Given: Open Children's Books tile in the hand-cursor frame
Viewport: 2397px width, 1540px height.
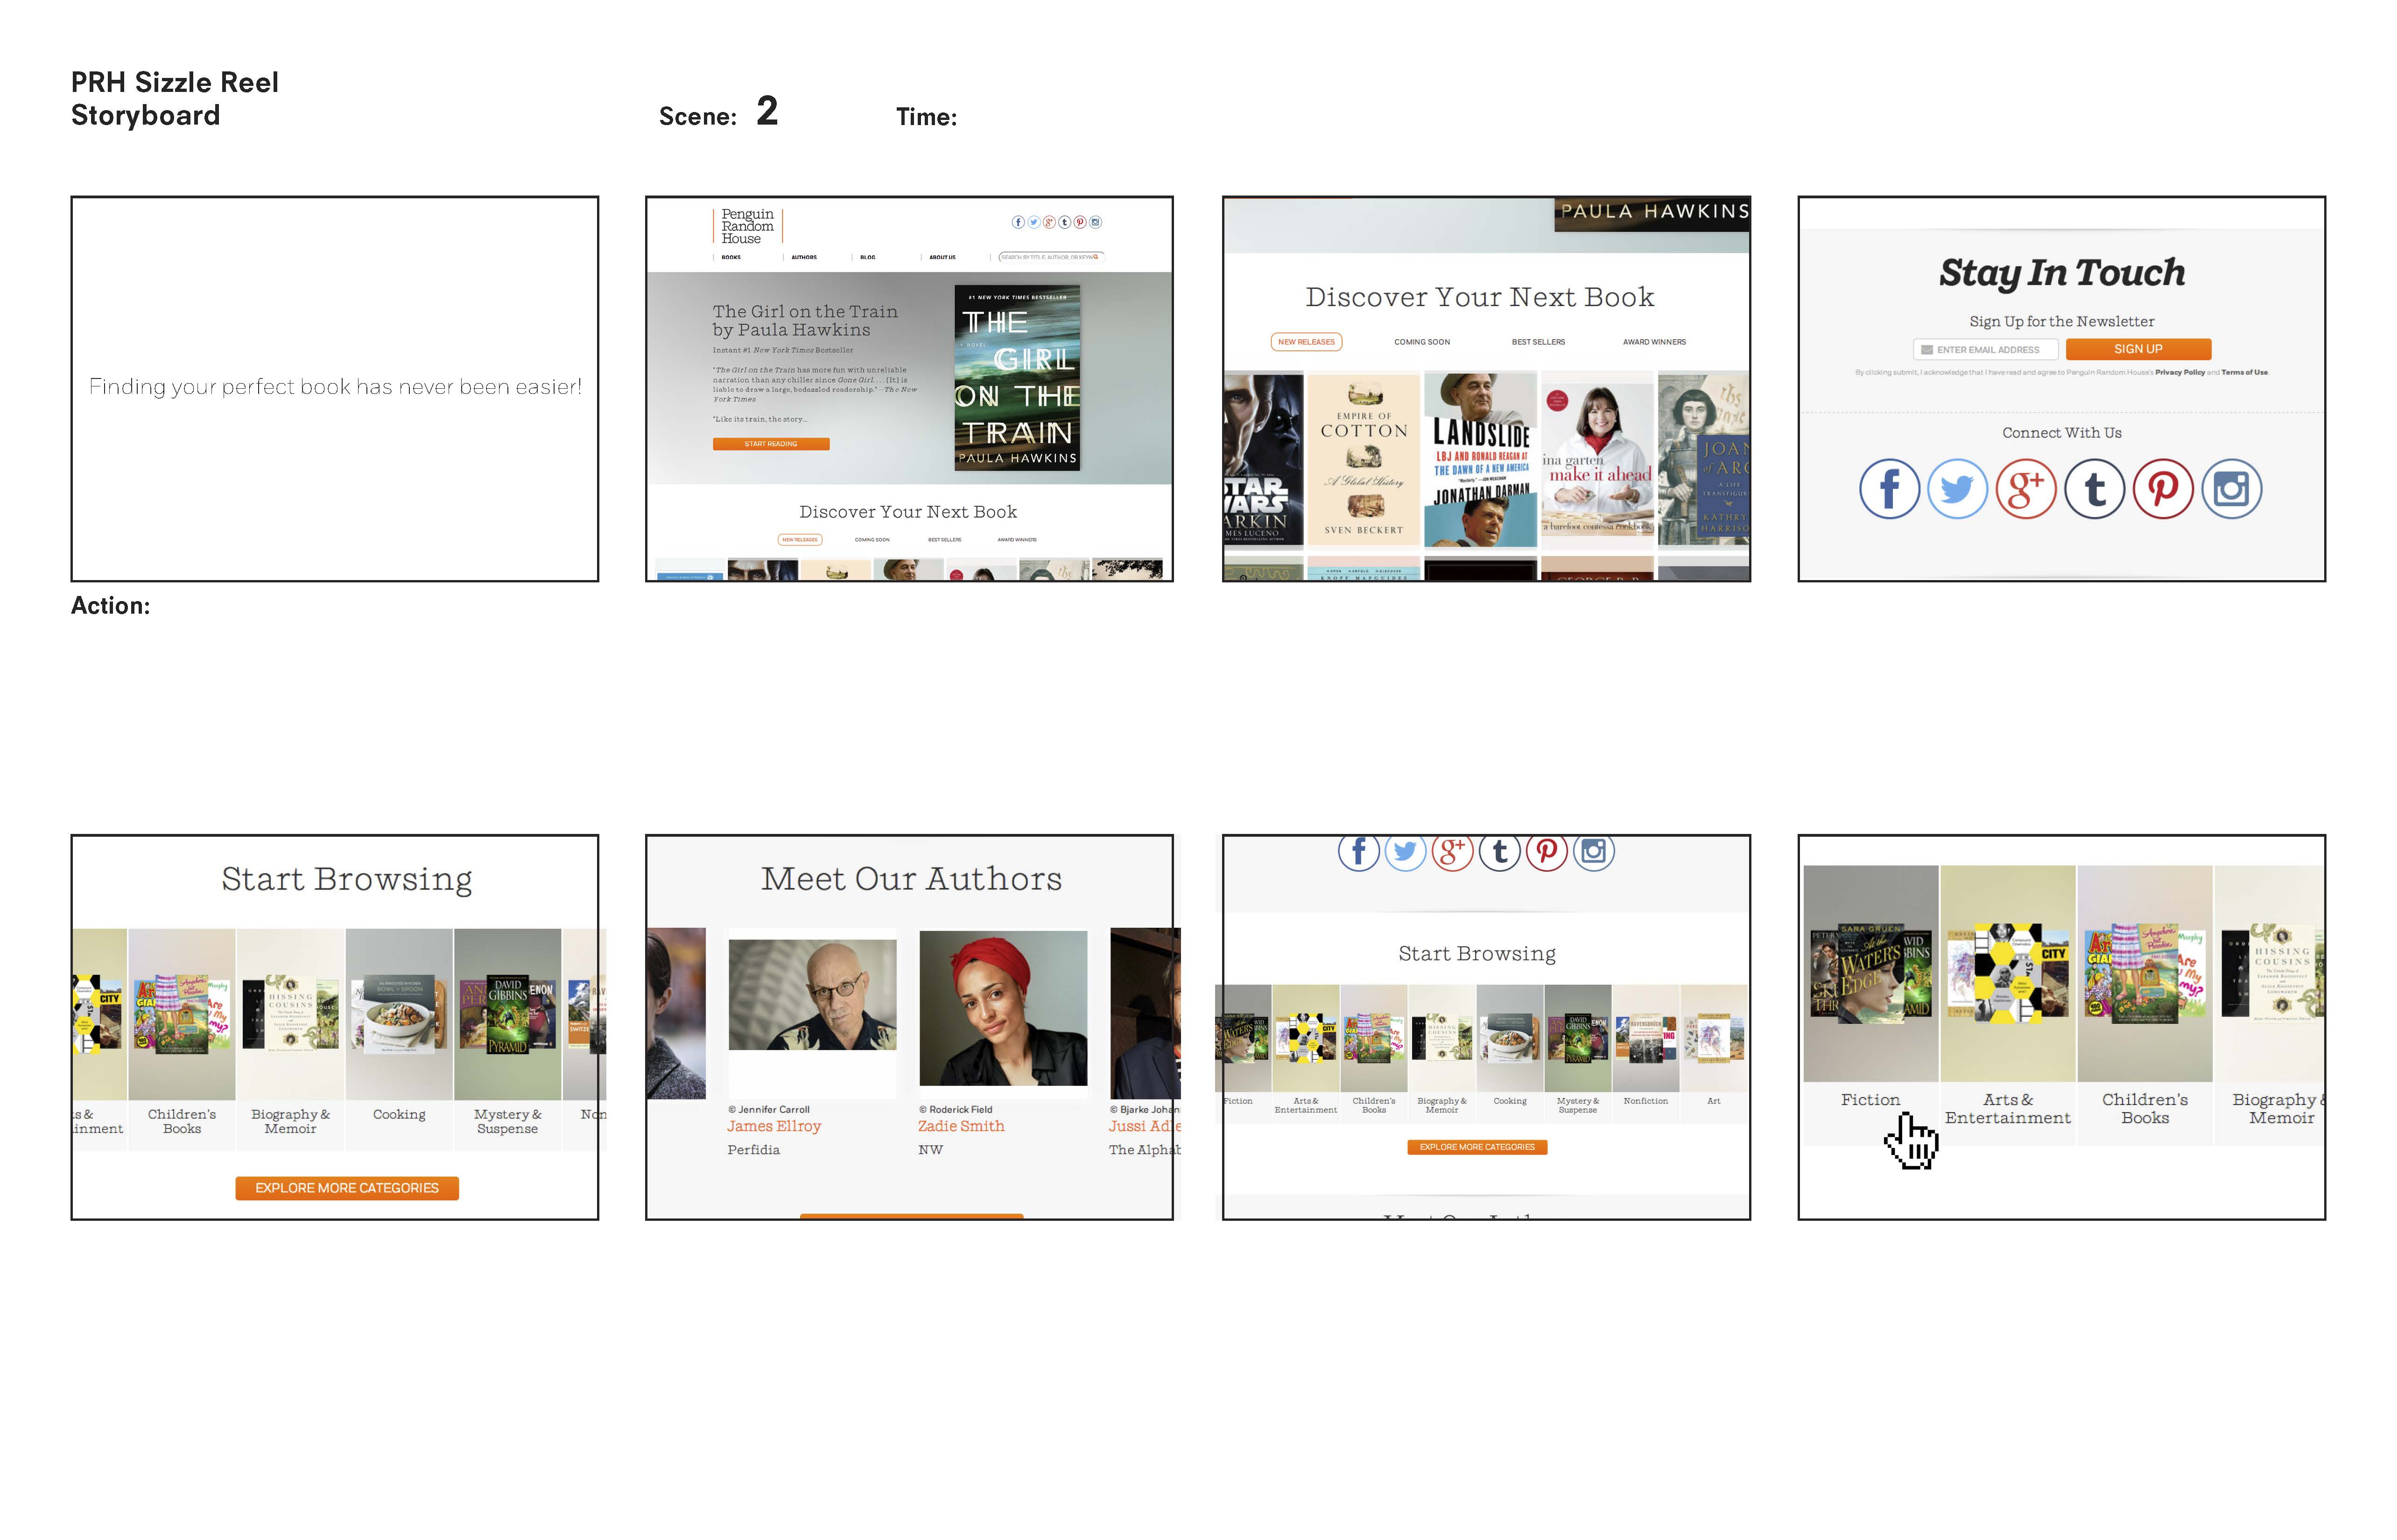Looking at the screenshot, I should click(x=2145, y=1005).
